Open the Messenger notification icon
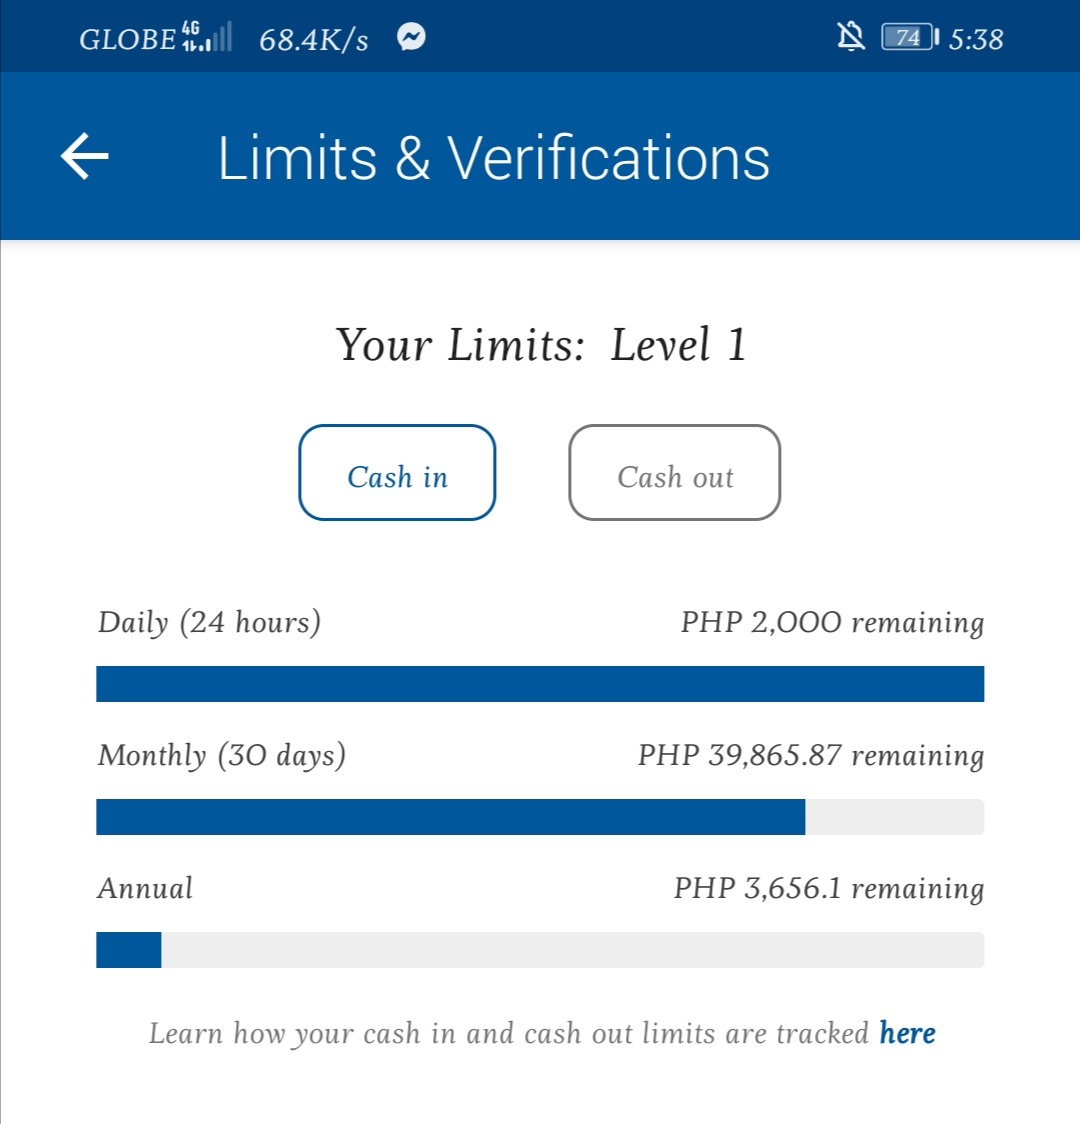1080x1124 pixels. pyautogui.click(x=411, y=37)
